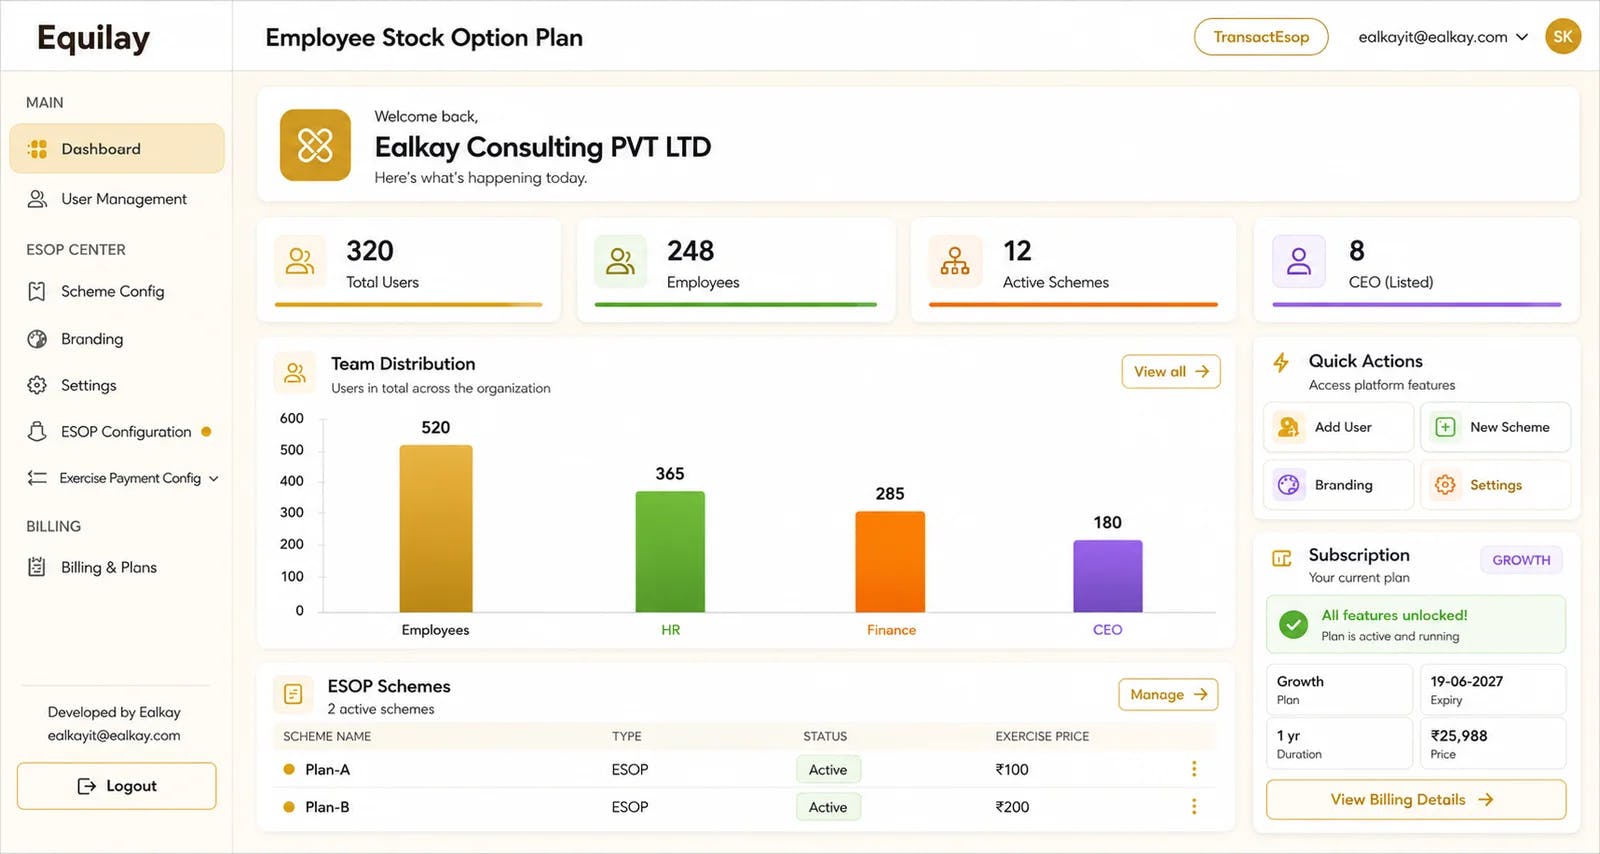The width and height of the screenshot is (1600, 854).
Task: Open three-dot menu for Plan-B
Action: (1193, 806)
